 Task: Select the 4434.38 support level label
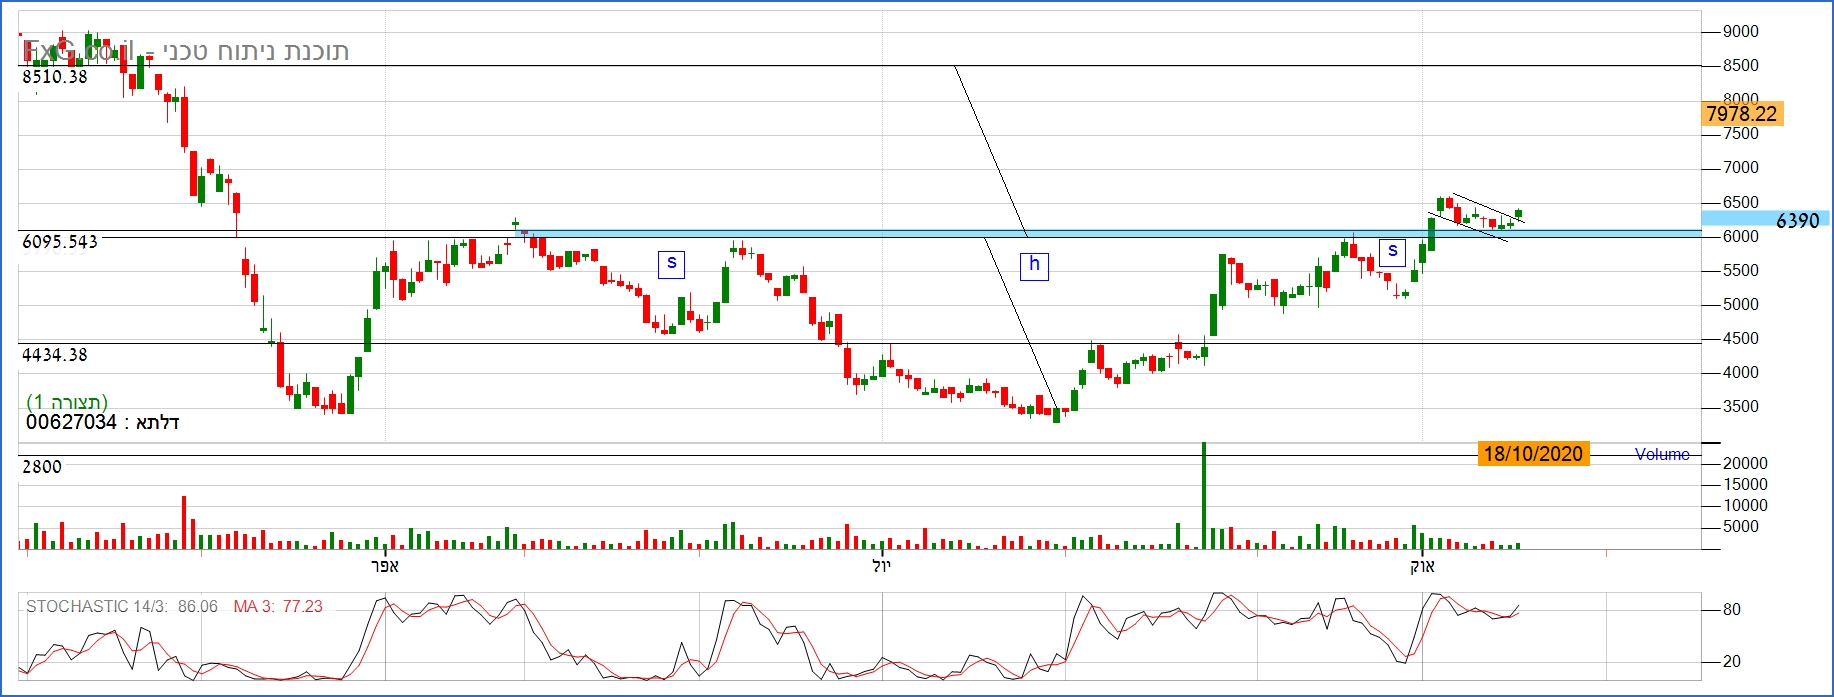point(55,355)
